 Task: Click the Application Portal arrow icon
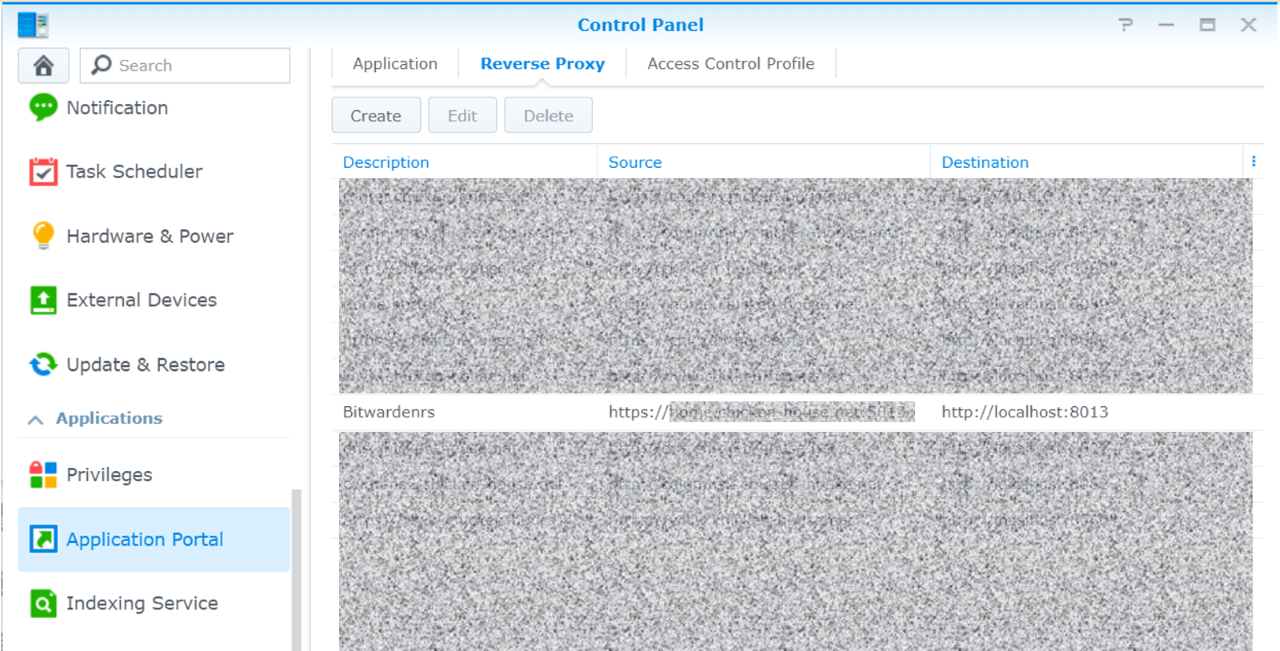tap(43, 540)
